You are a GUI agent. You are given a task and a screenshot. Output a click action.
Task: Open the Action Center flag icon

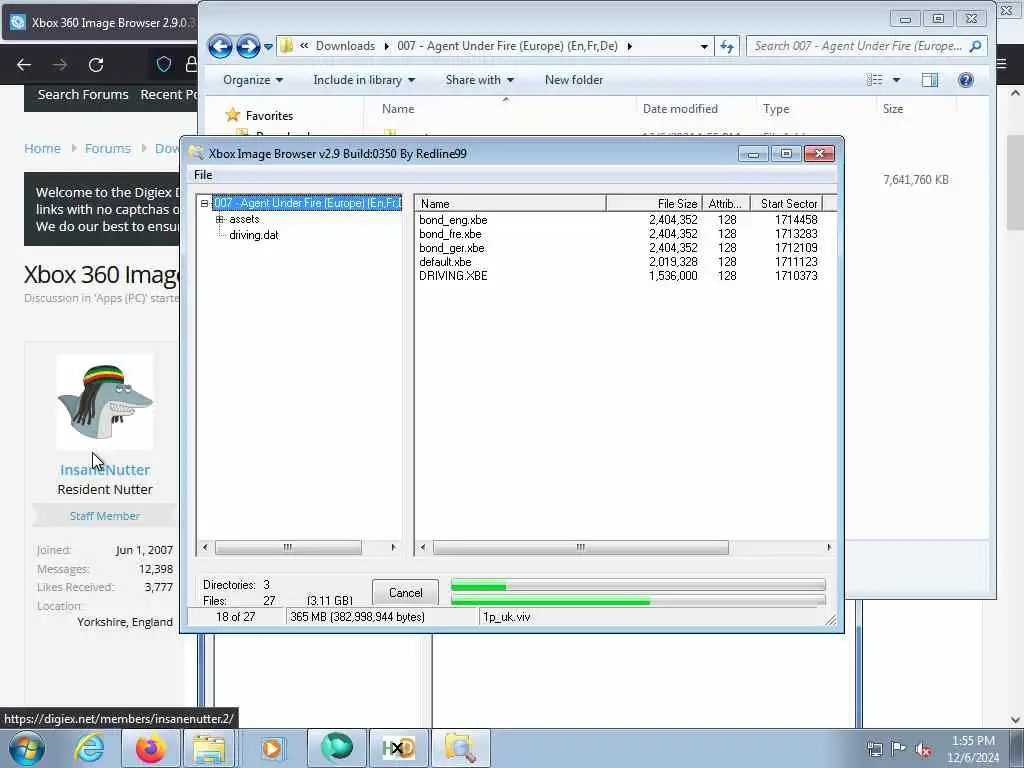[899, 749]
